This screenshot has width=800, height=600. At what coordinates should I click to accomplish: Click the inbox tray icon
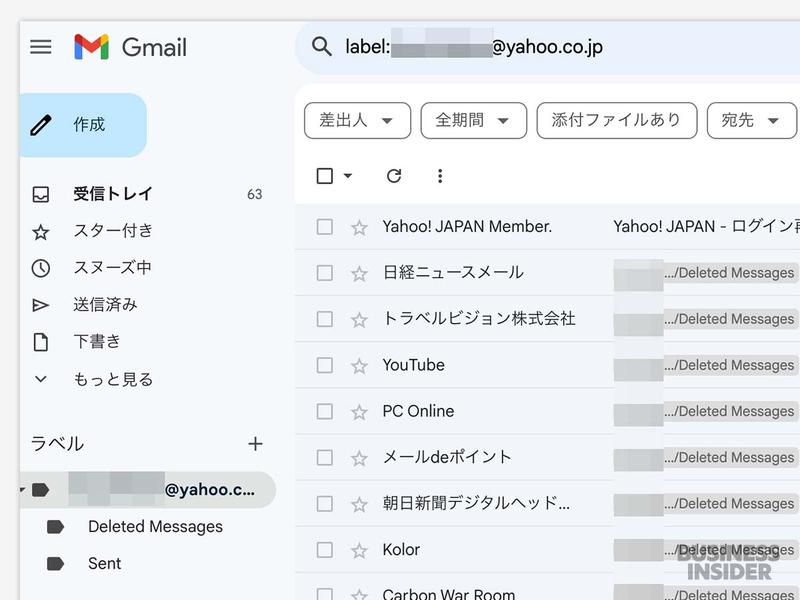point(41,194)
